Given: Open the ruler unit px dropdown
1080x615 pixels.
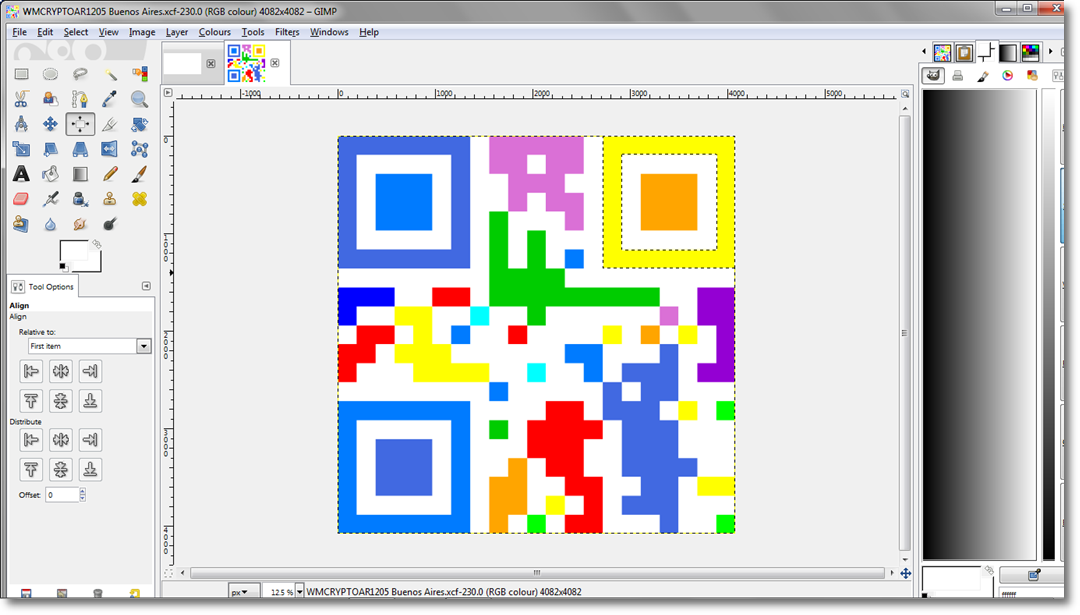Looking at the screenshot, I should [244, 592].
